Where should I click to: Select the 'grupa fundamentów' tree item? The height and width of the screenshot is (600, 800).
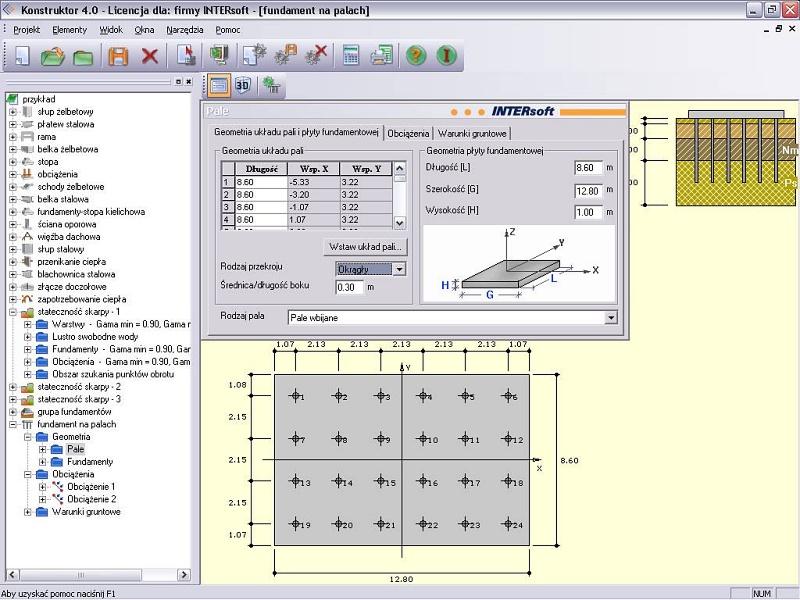(74, 412)
